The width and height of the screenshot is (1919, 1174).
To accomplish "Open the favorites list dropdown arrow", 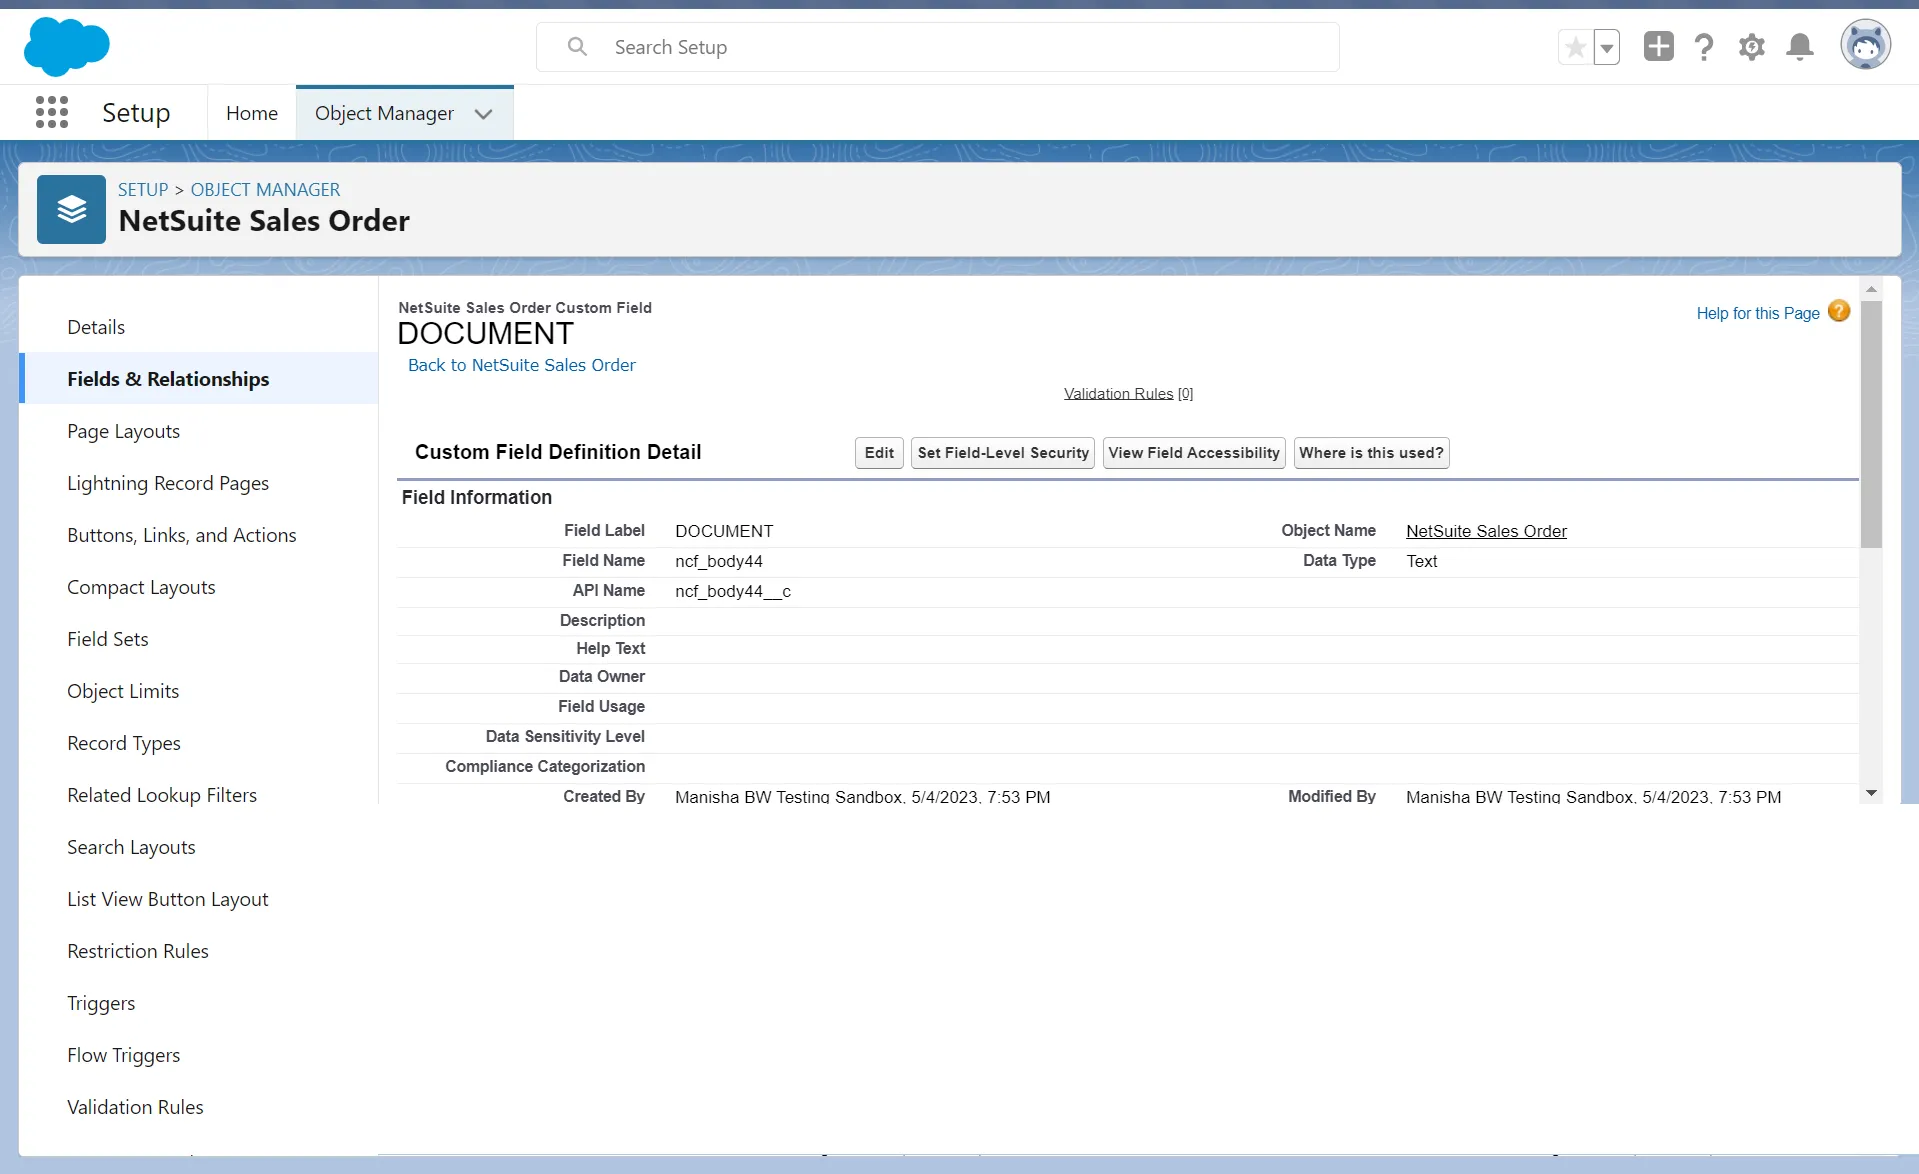I will point(1606,47).
